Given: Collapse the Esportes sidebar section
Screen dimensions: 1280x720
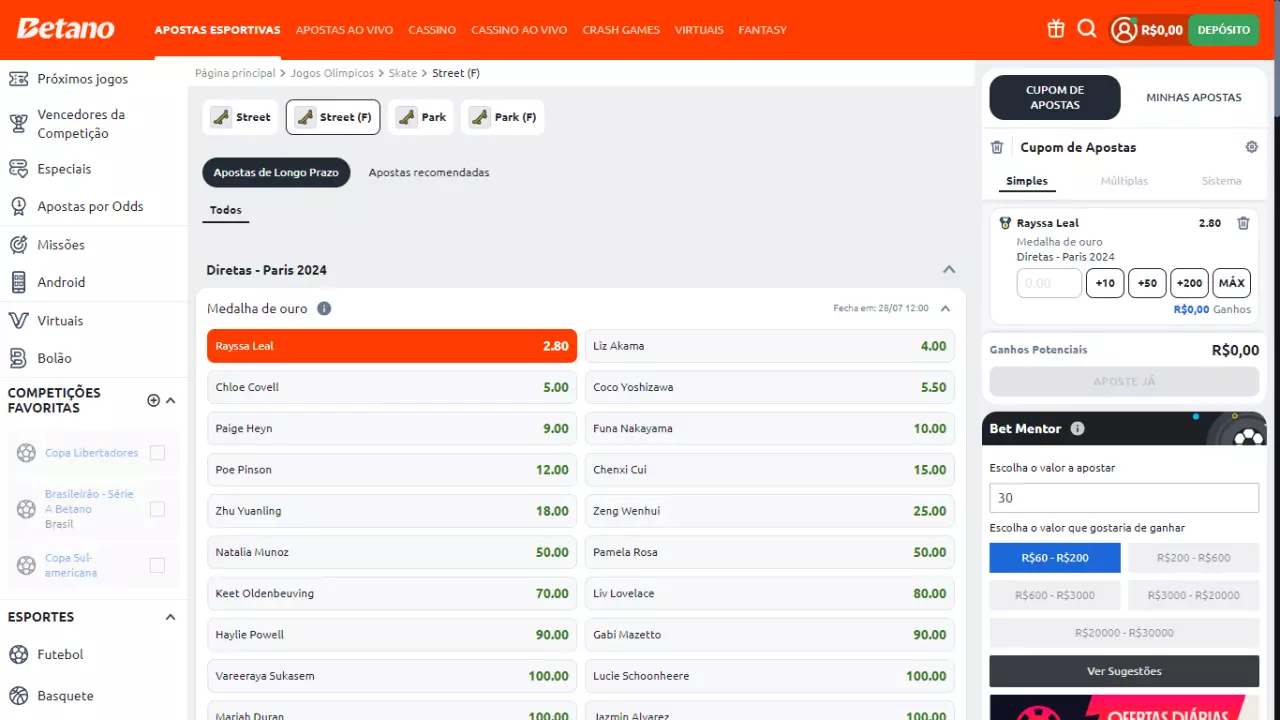Looking at the screenshot, I should tap(170, 617).
